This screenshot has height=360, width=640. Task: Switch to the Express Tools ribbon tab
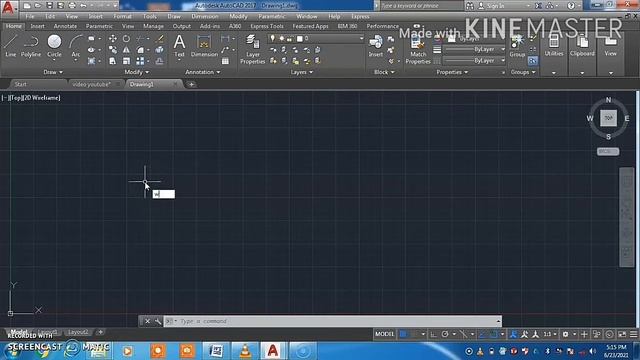(x=267, y=26)
